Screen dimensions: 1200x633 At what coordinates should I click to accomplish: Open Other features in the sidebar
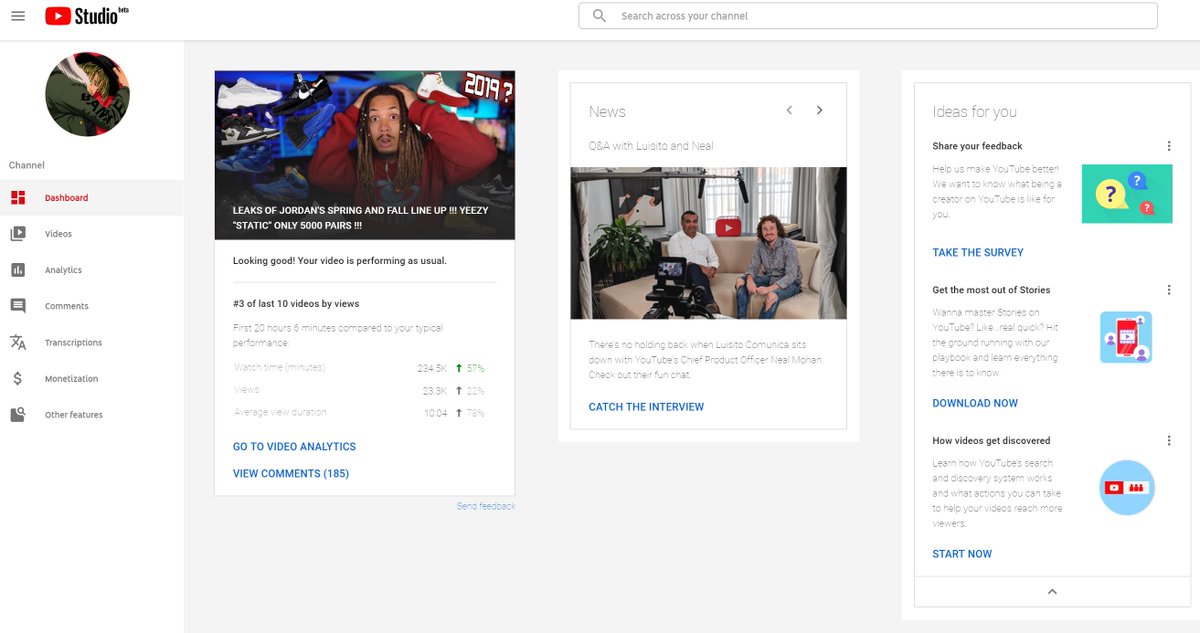[x=91, y=415]
